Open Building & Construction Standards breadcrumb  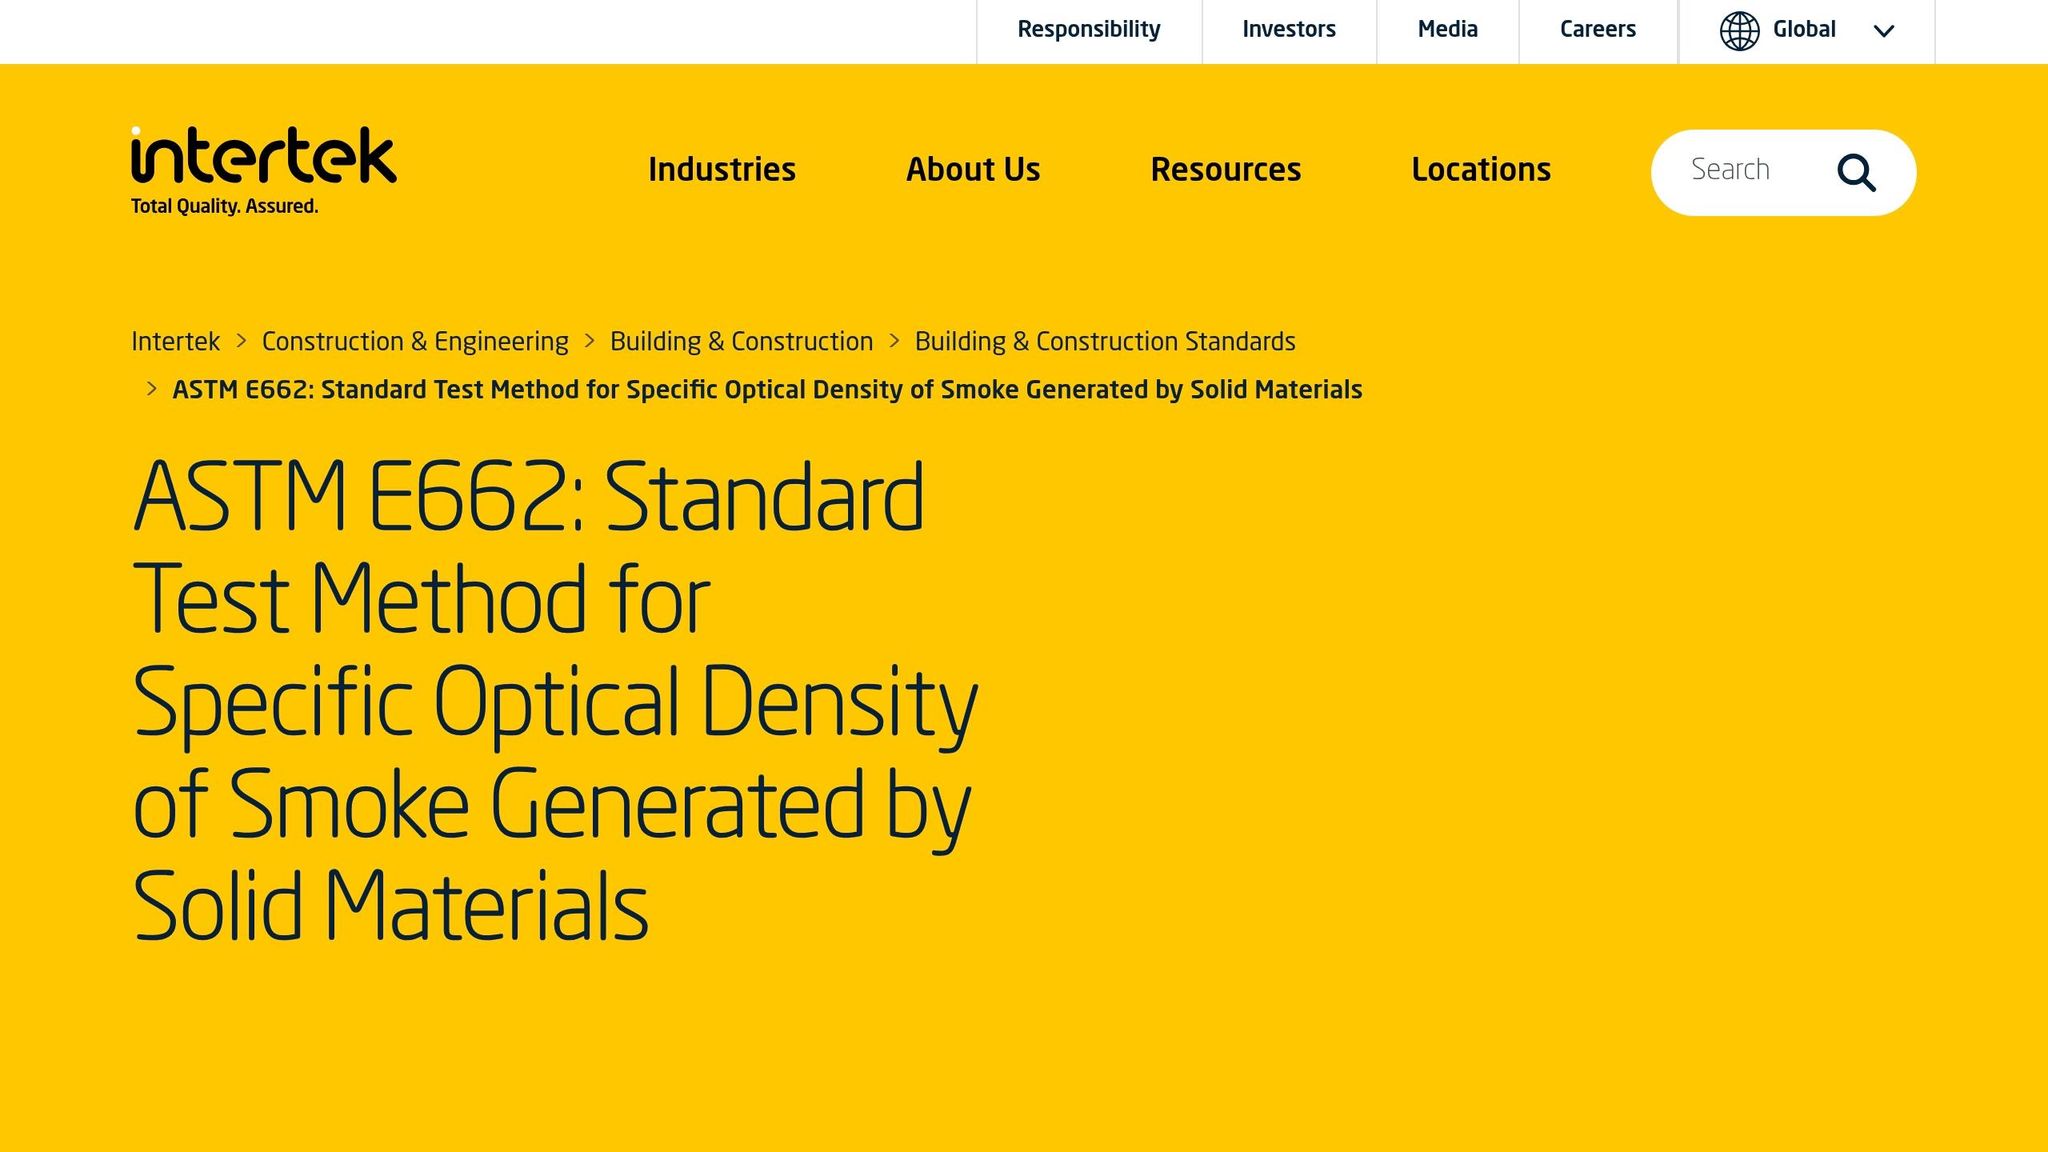[1105, 342]
